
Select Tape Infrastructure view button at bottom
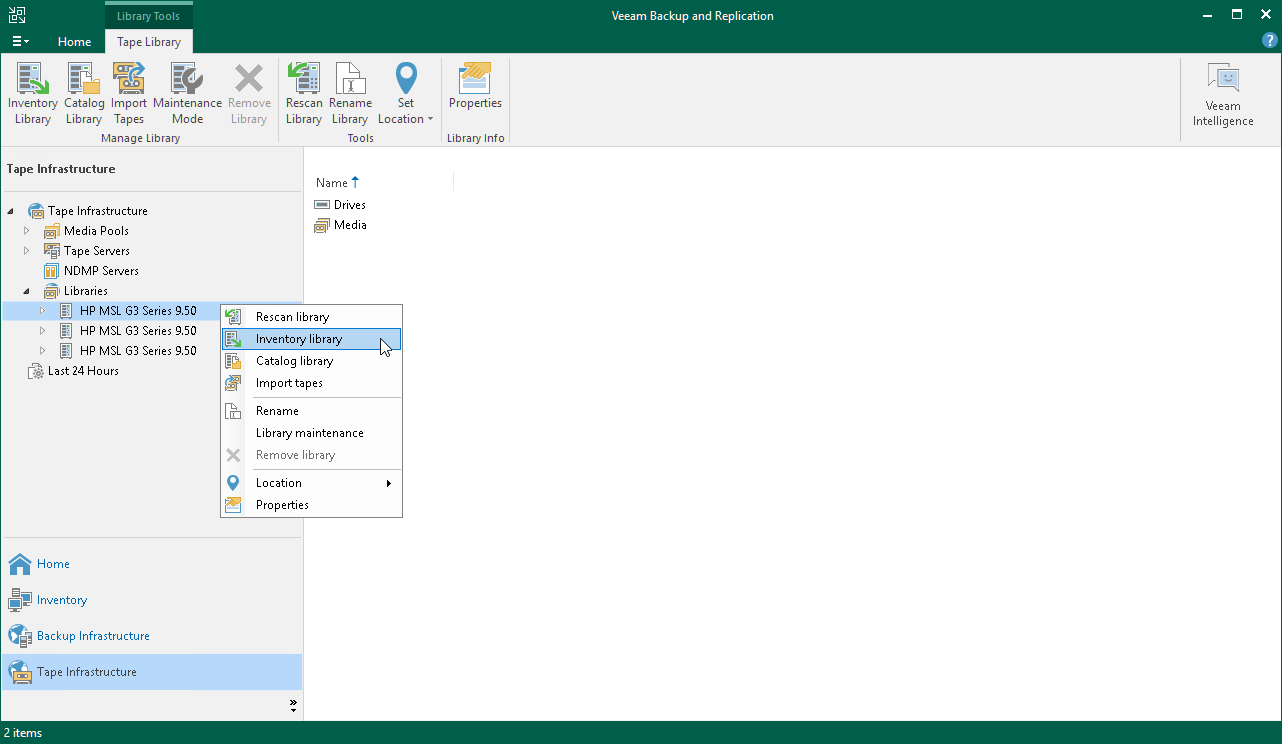[x=151, y=672]
